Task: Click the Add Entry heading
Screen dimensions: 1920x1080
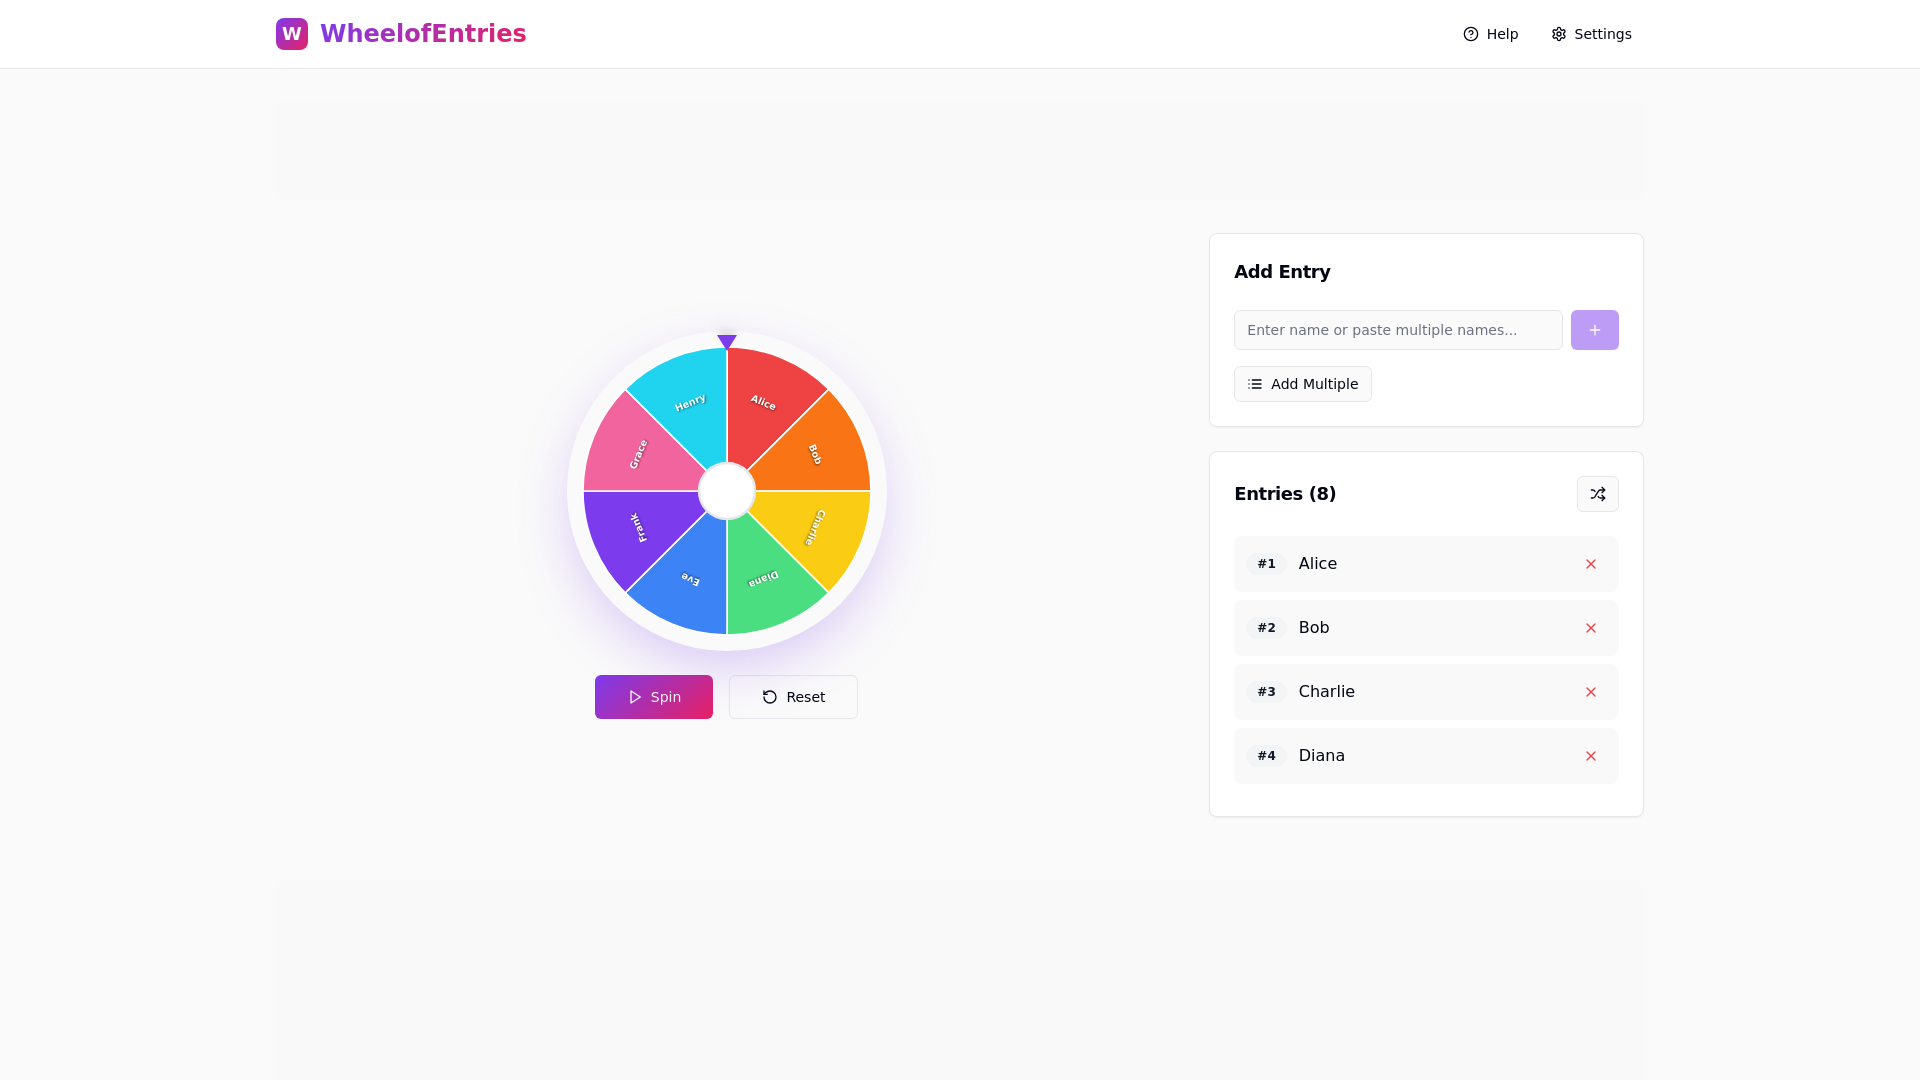Action: [1282, 272]
